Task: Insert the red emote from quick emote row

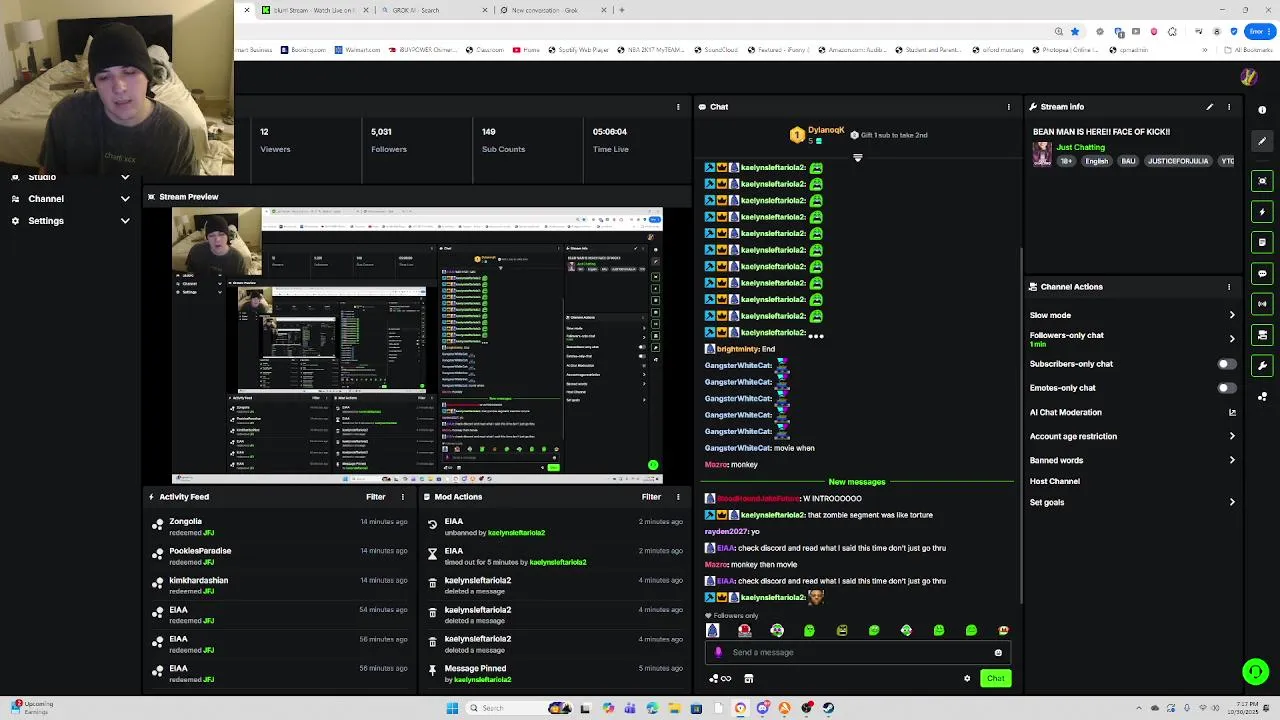Action: coord(744,630)
